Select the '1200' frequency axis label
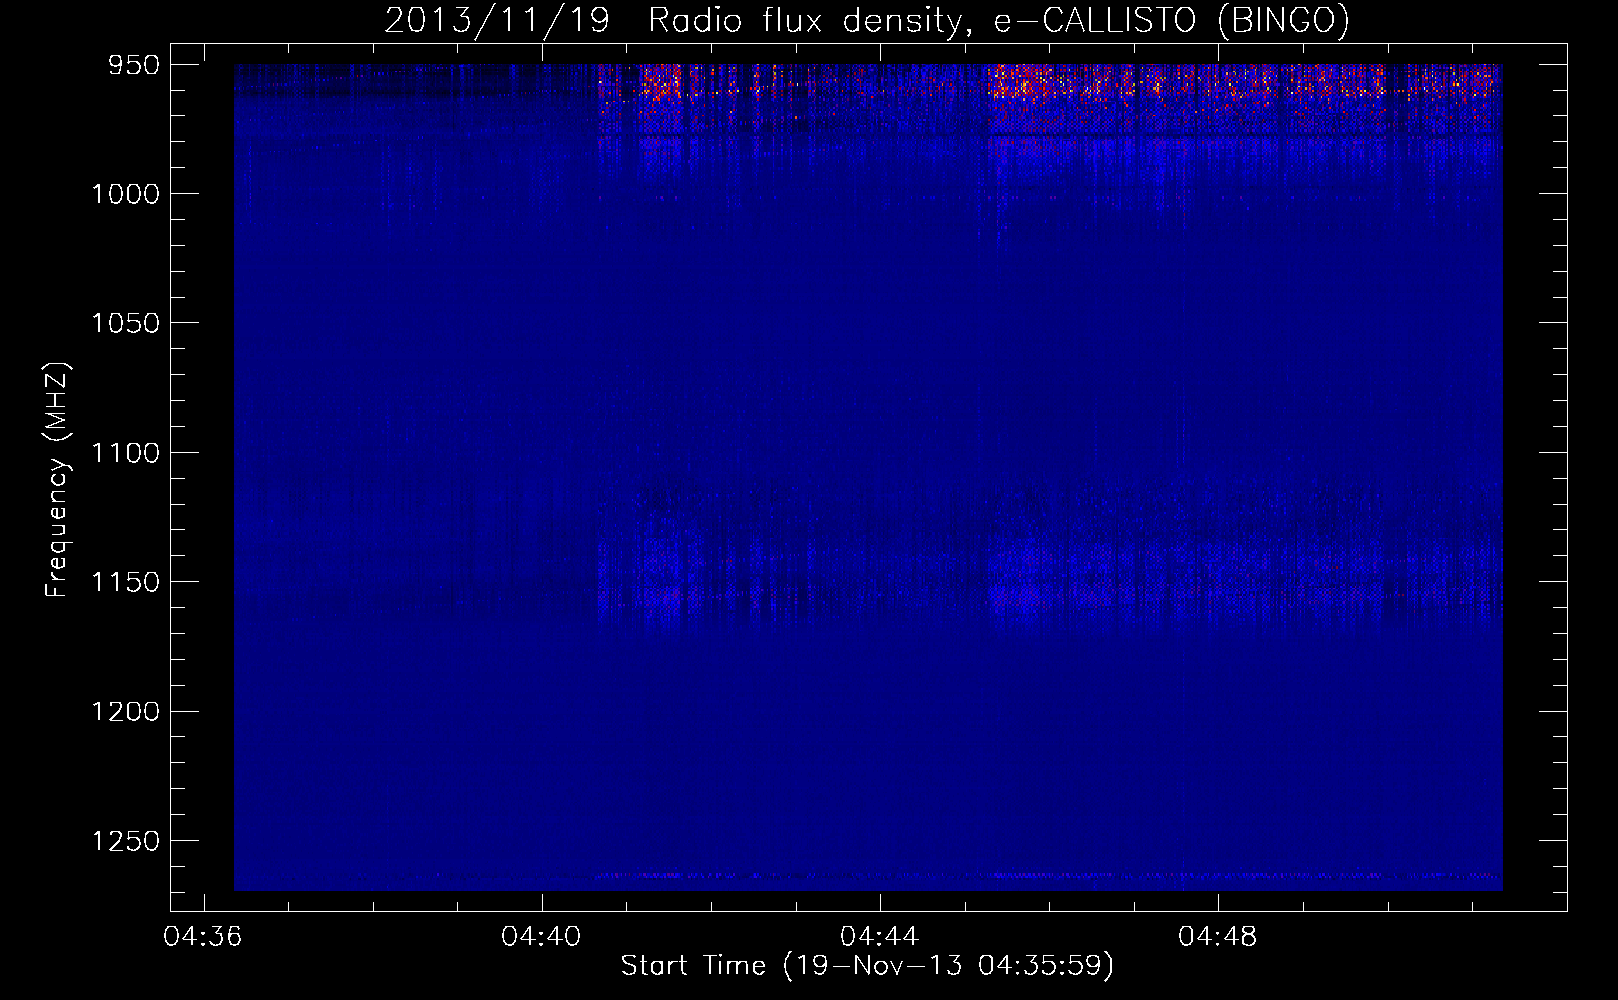1618x1000 pixels. [x=125, y=711]
